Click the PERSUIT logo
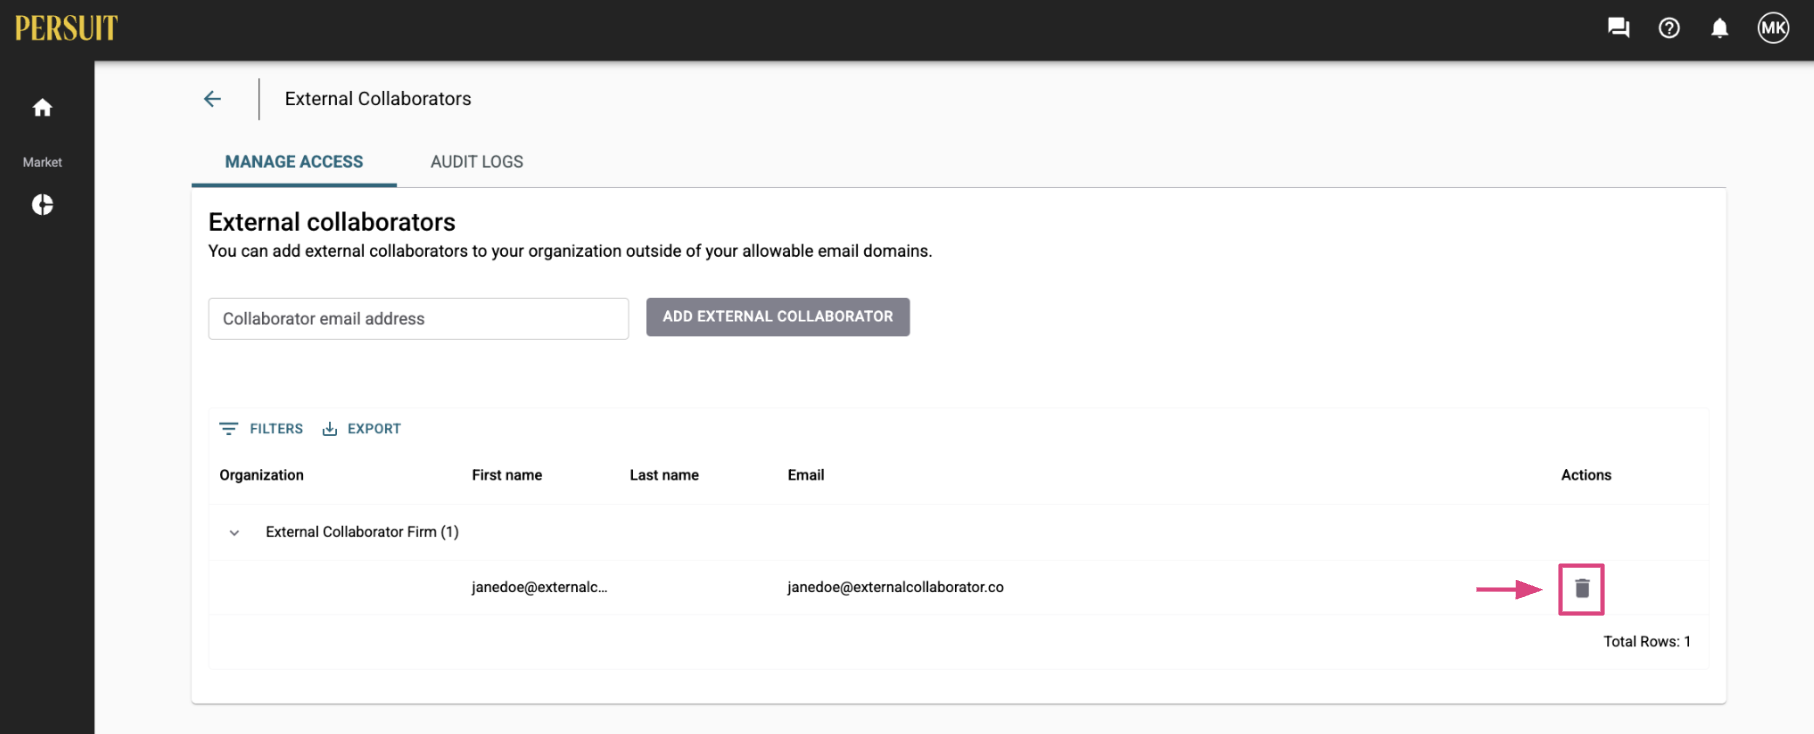The width and height of the screenshot is (1814, 734). click(x=66, y=28)
